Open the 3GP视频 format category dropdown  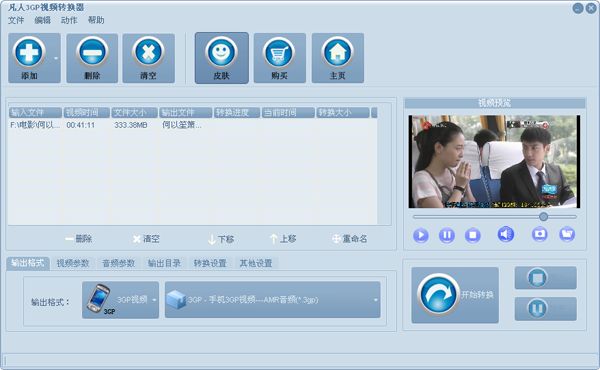[120, 300]
